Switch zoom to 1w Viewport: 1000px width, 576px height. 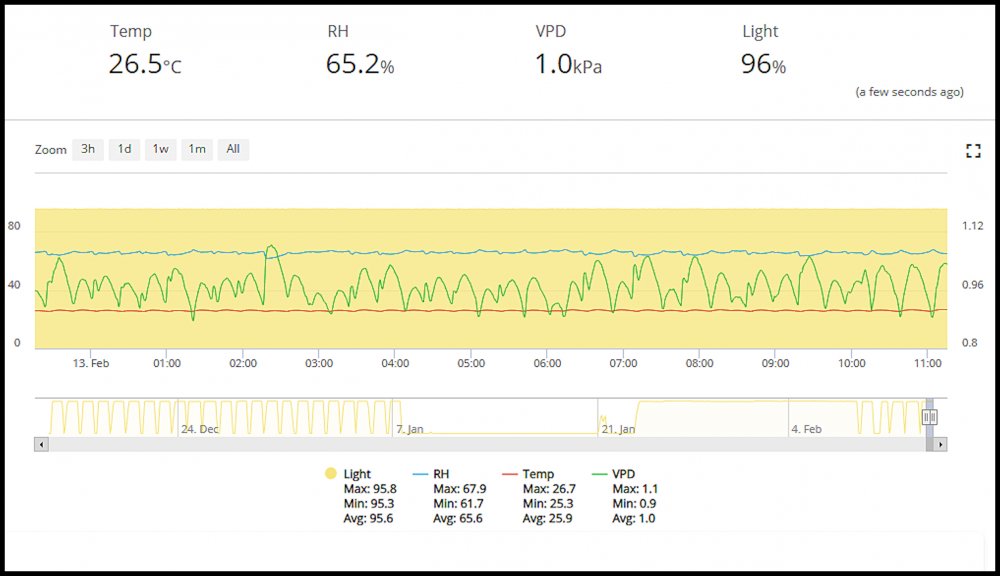[x=160, y=150]
